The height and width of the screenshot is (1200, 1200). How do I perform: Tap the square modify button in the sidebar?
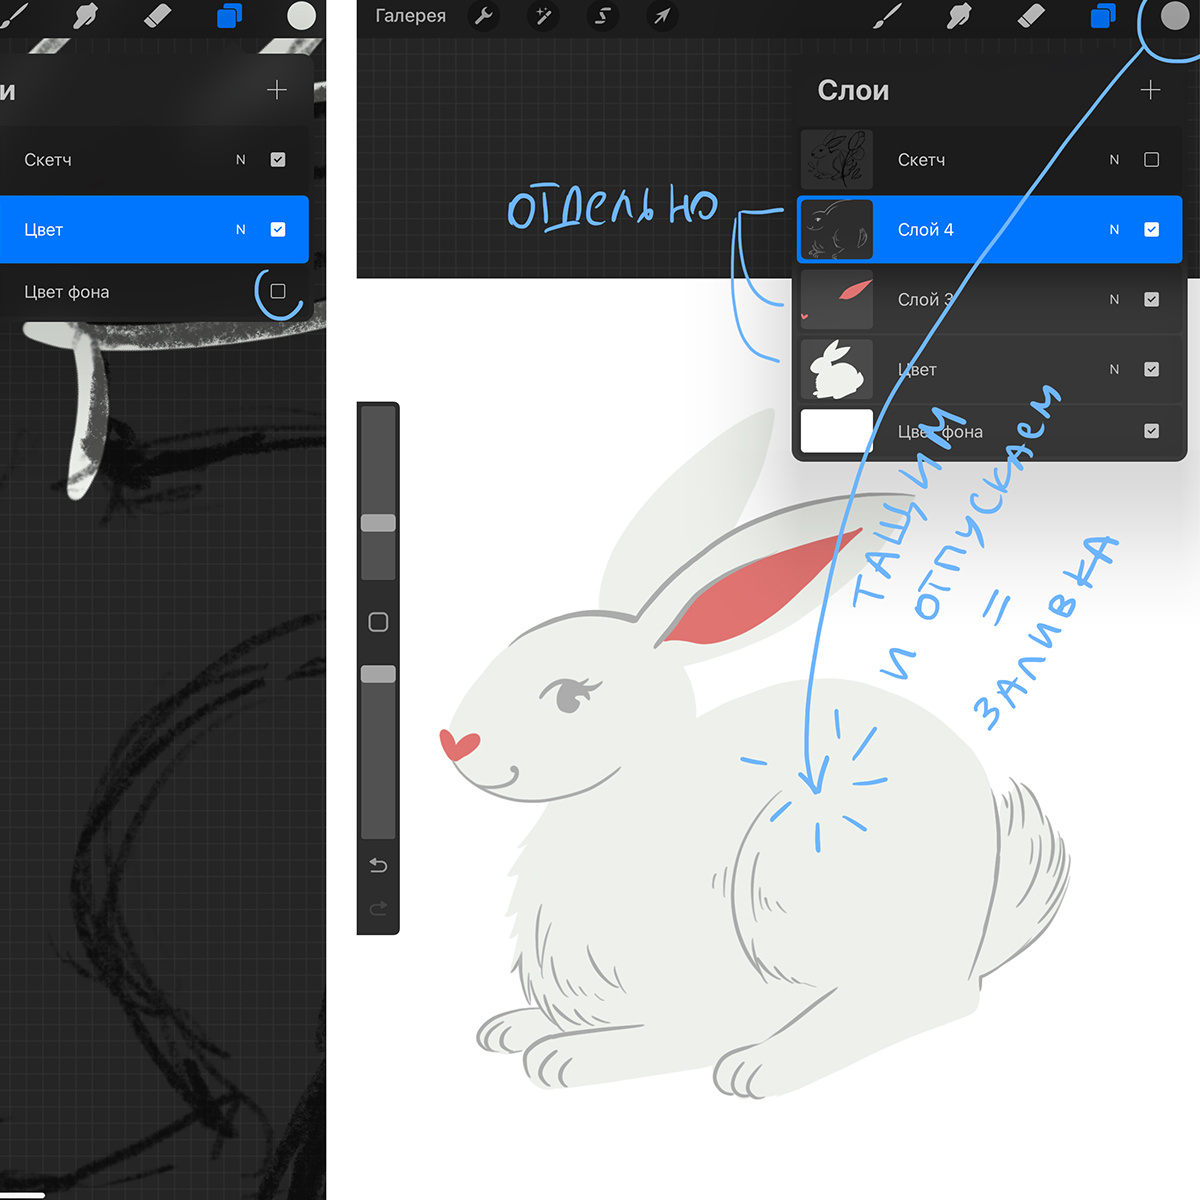[x=378, y=622]
